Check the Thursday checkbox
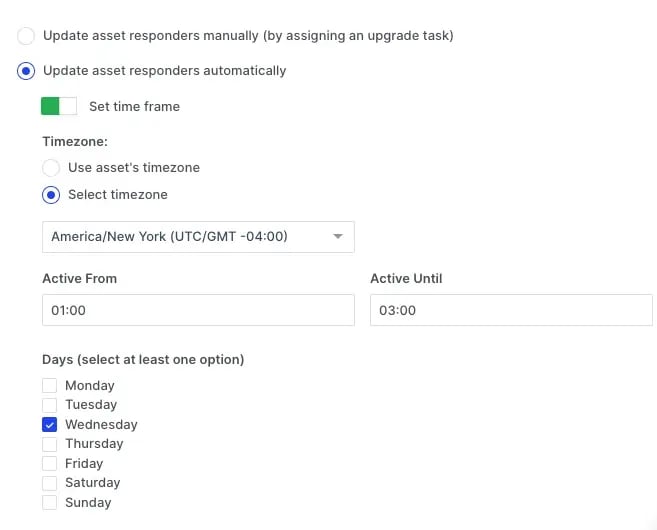This screenshot has height=530, width=657. 49,444
